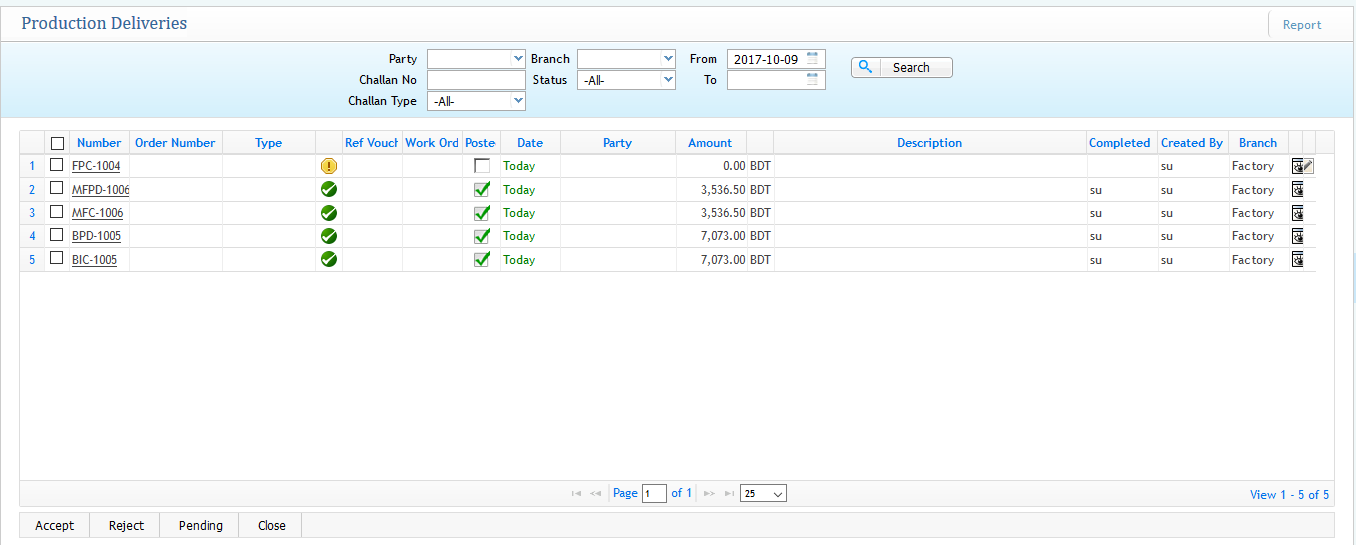1356x545 pixels.
Task: Toggle the Posted checkbox of MFPD-1006
Action: point(482,189)
